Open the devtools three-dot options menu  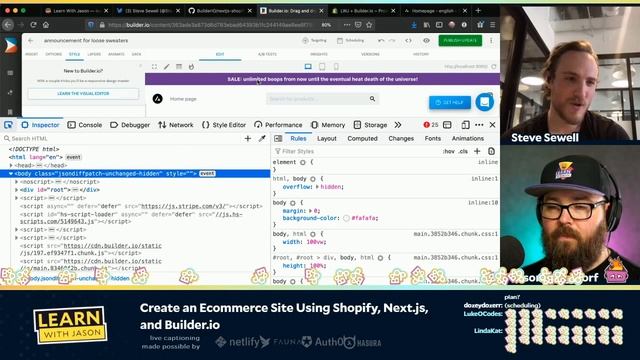(x=479, y=125)
